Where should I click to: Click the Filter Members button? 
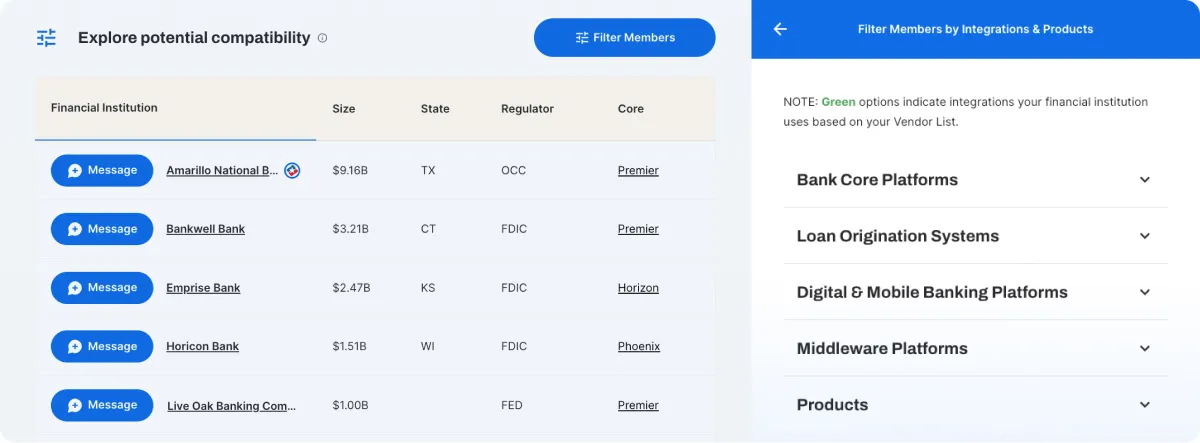[625, 37]
